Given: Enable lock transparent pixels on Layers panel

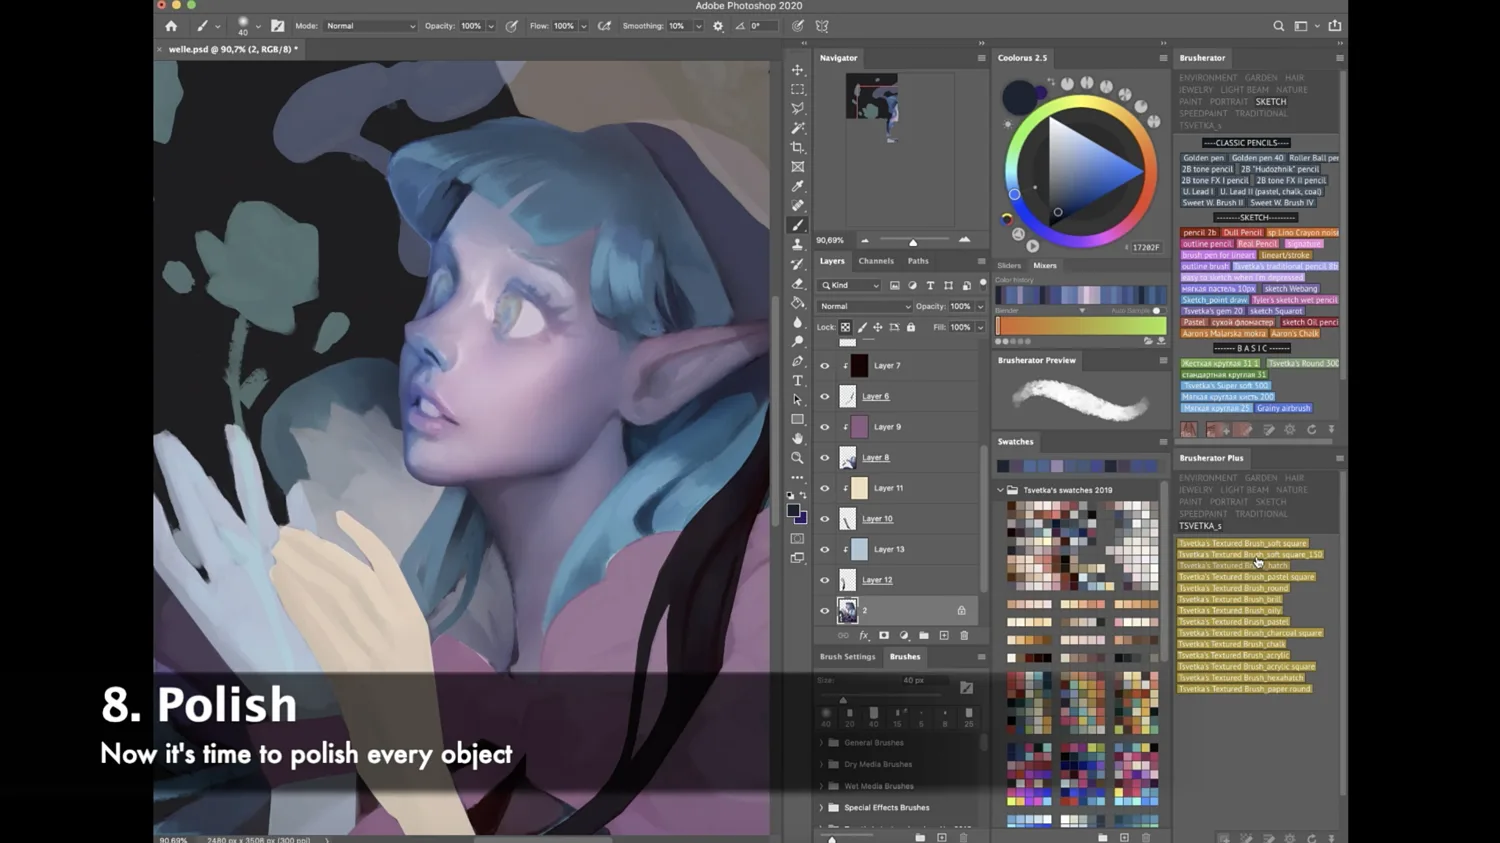Looking at the screenshot, I should (x=845, y=328).
